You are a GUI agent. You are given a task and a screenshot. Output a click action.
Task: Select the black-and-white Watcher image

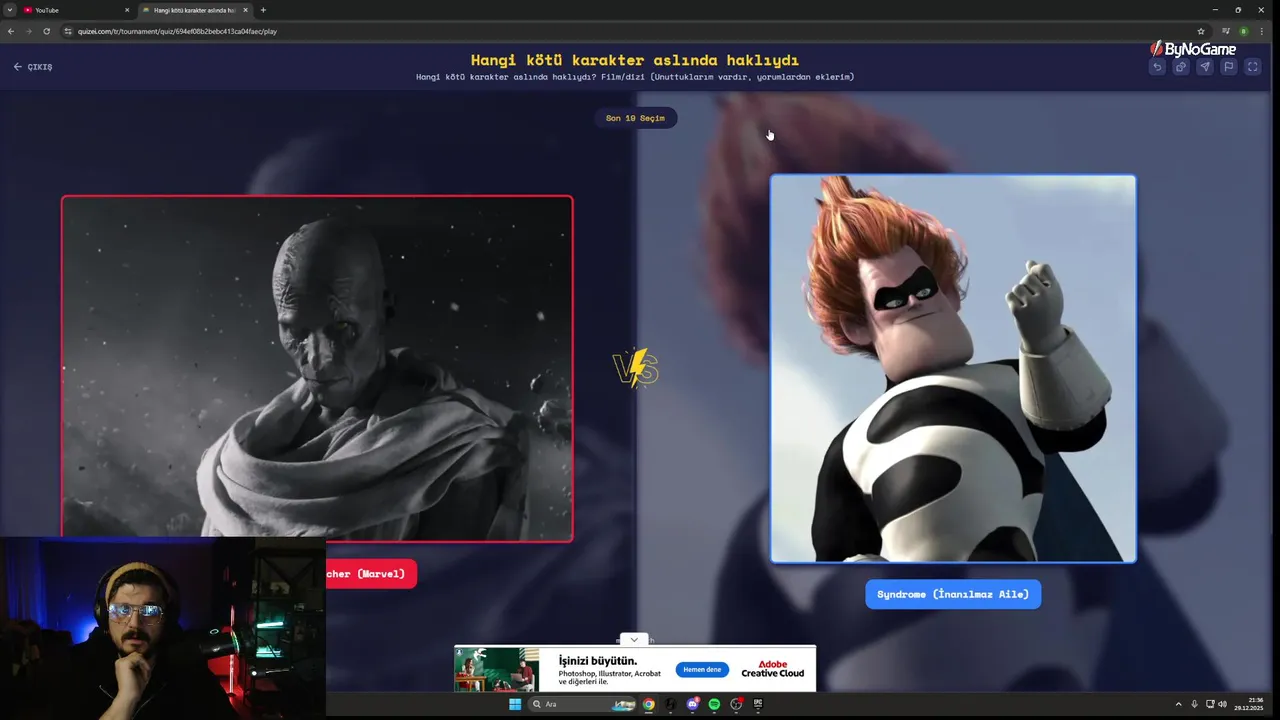(317, 368)
